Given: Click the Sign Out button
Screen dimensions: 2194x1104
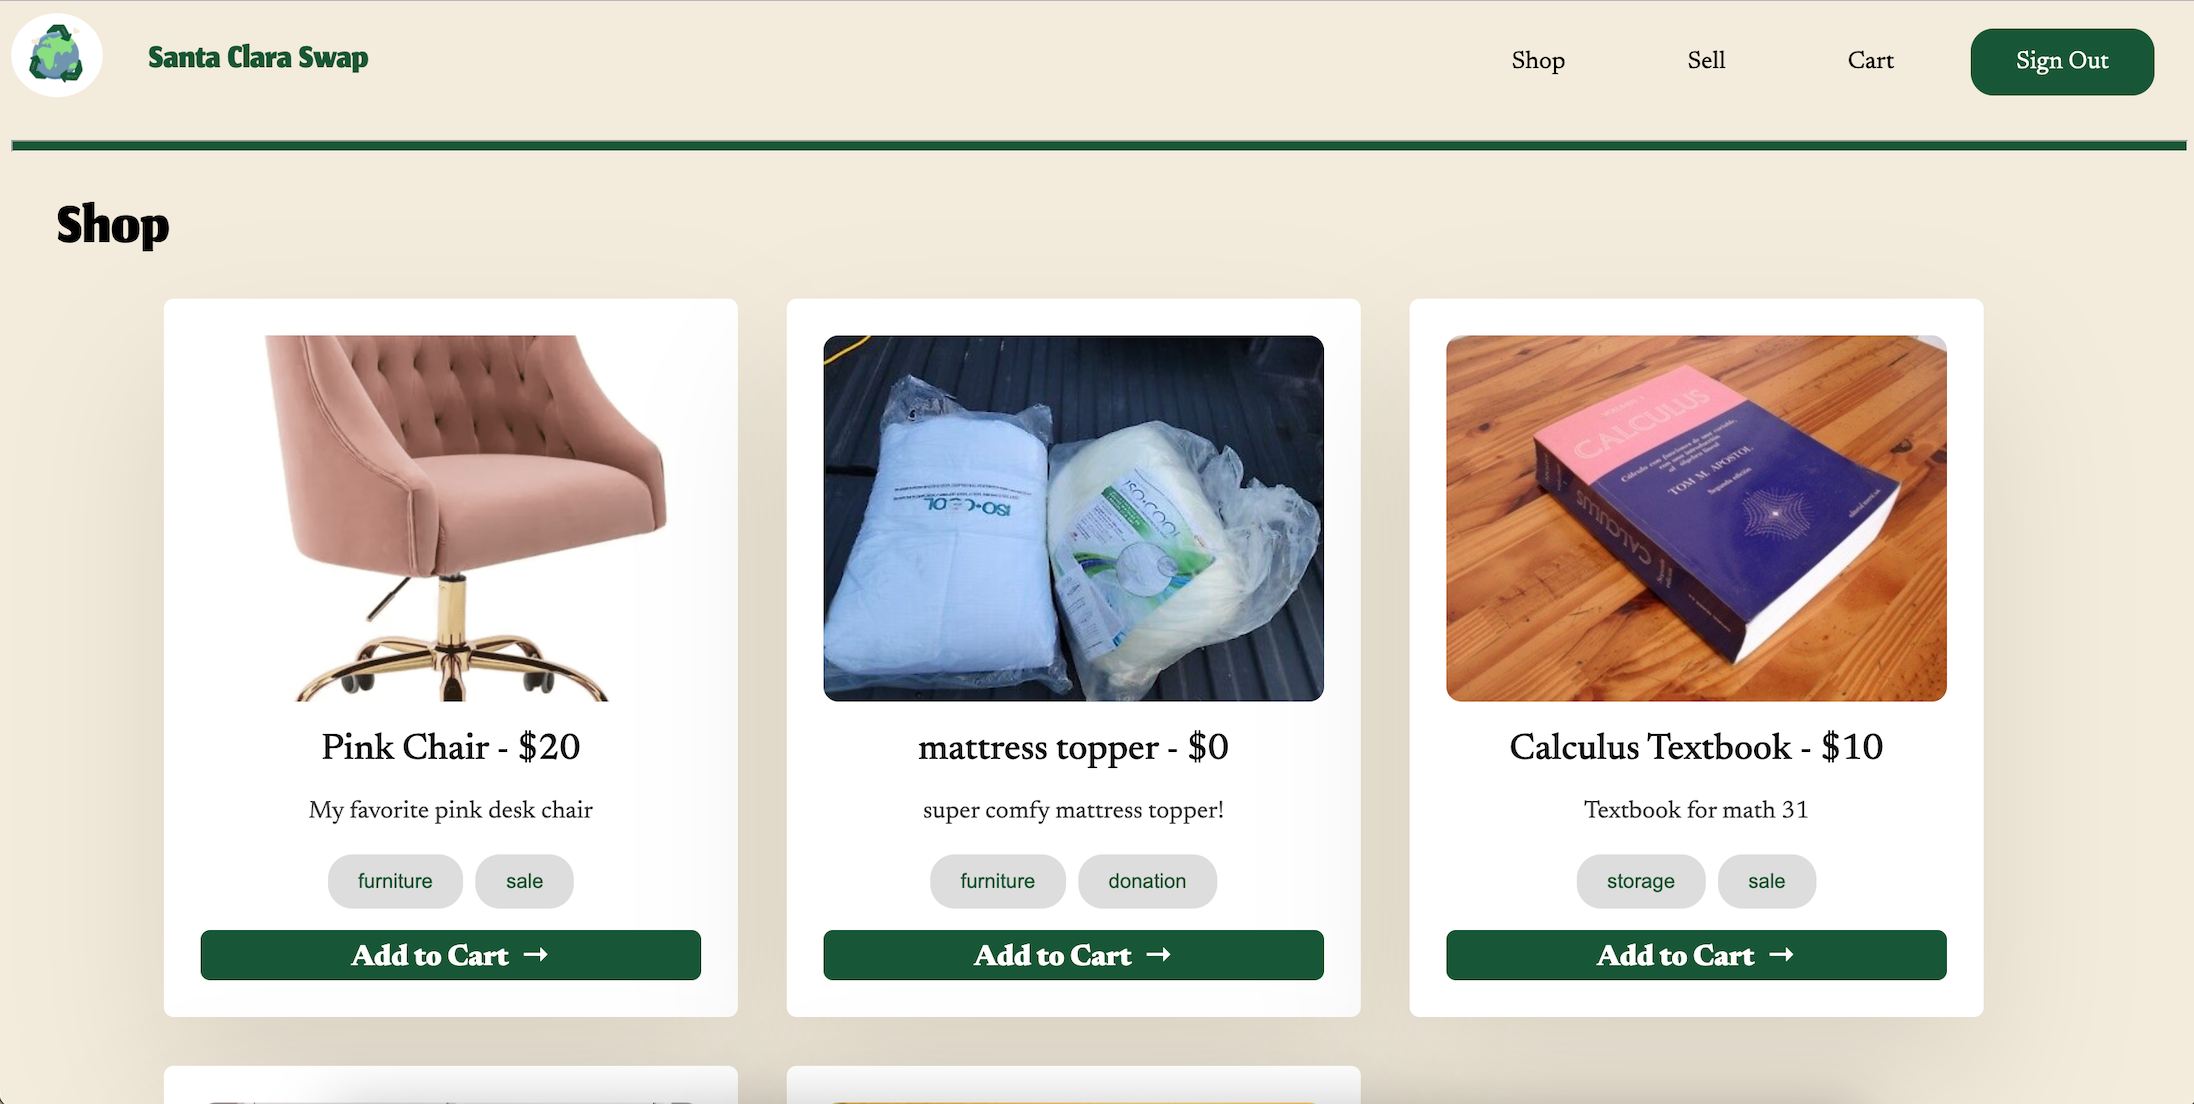Looking at the screenshot, I should [2062, 62].
